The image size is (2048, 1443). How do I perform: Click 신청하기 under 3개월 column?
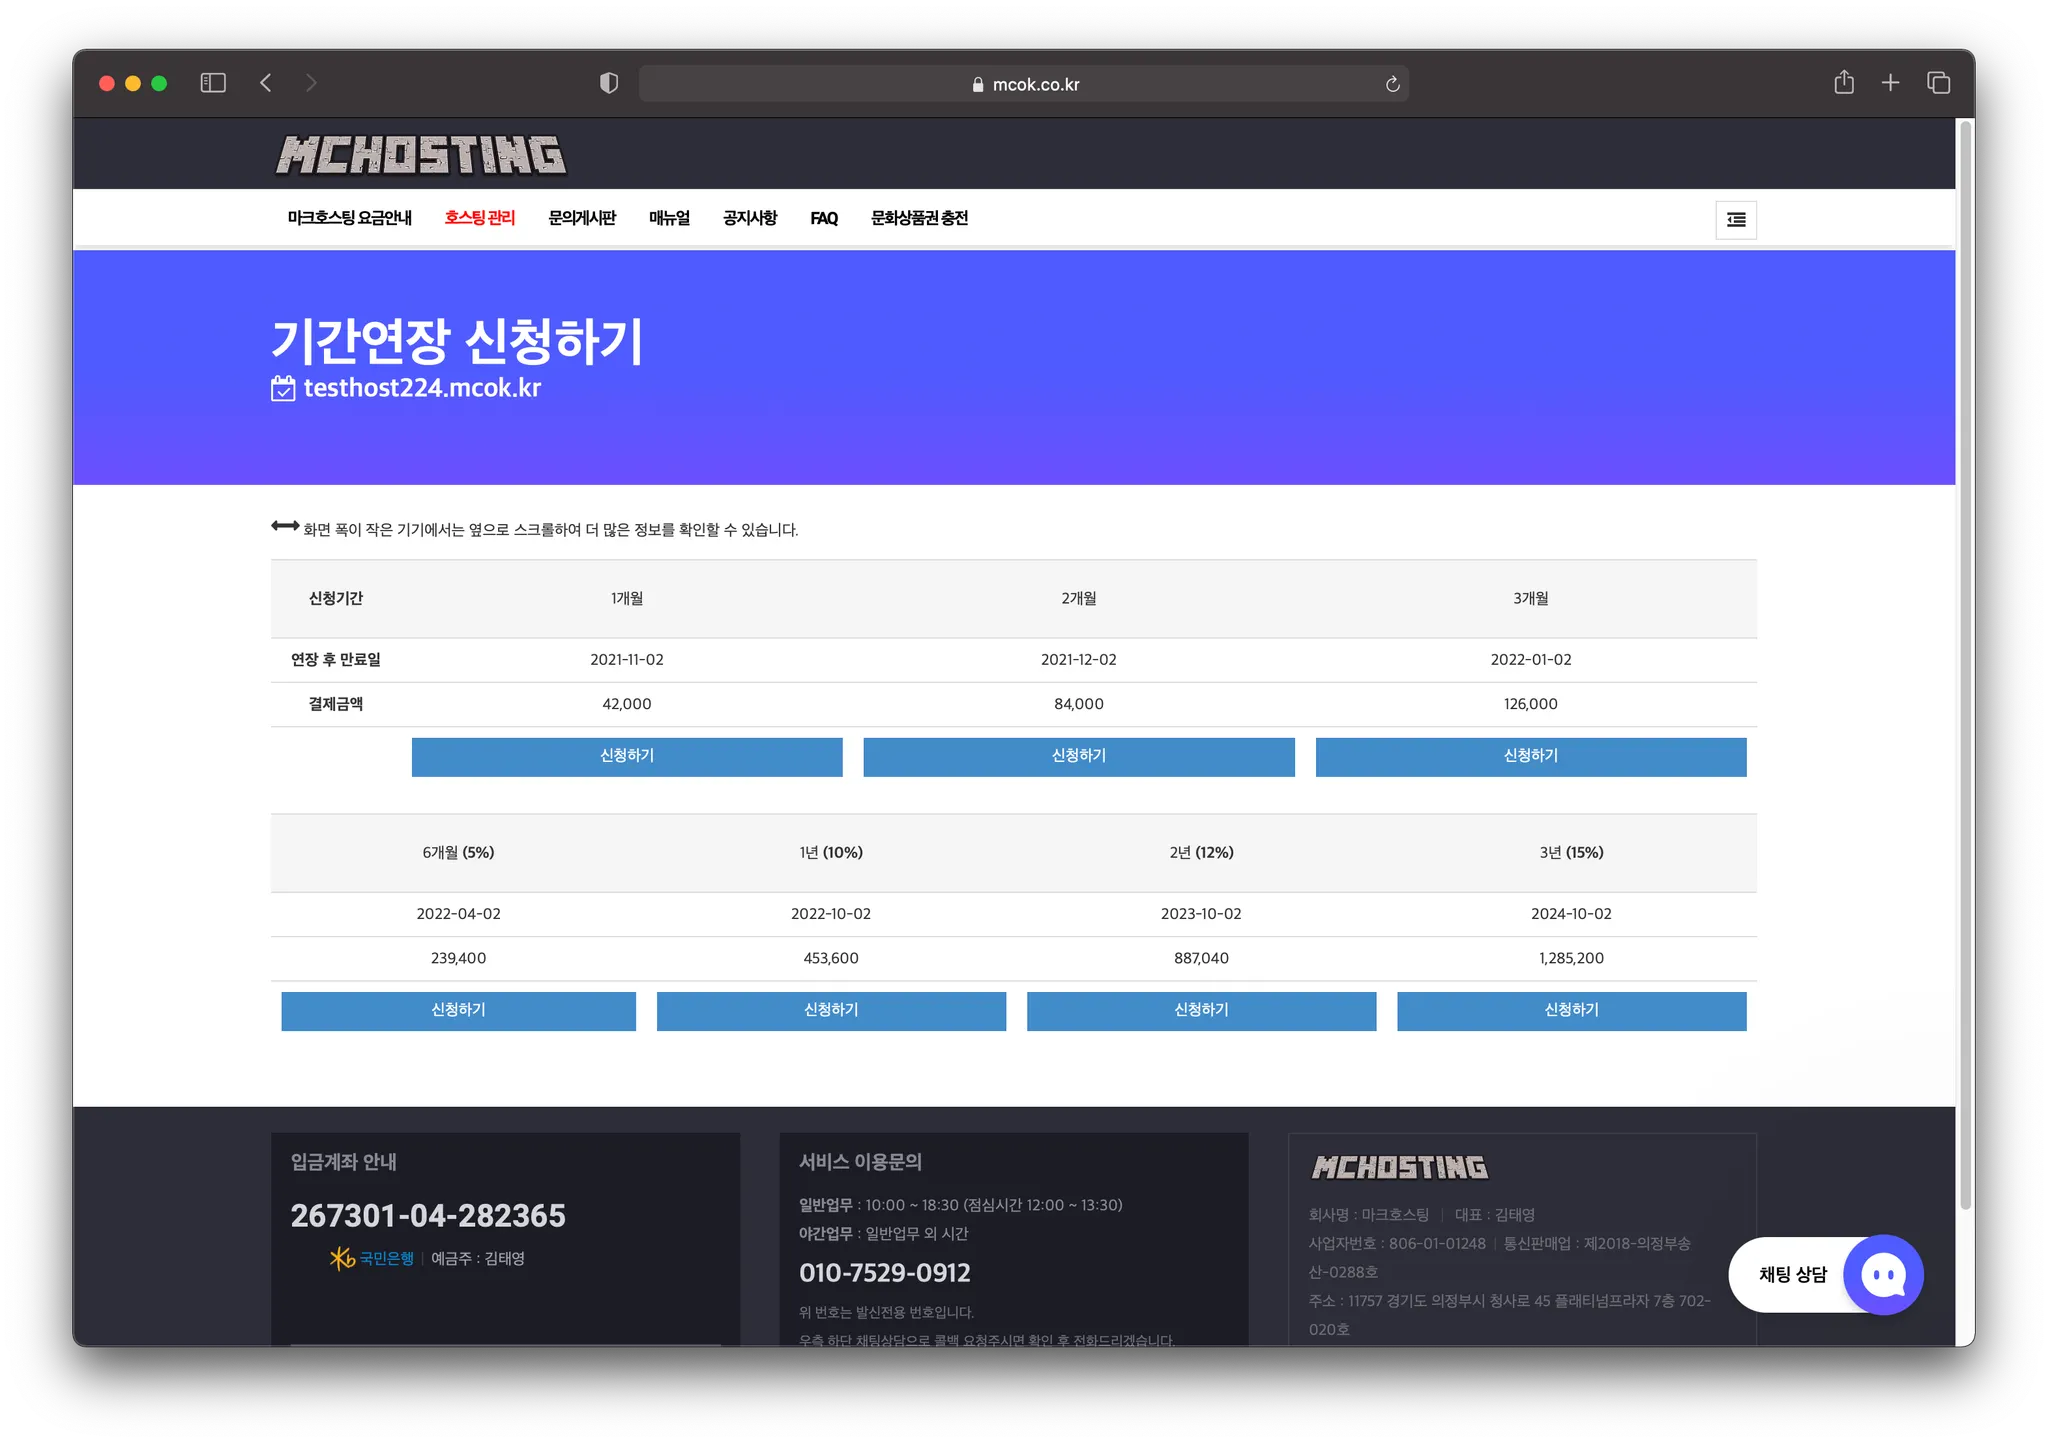coord(1530,756)
